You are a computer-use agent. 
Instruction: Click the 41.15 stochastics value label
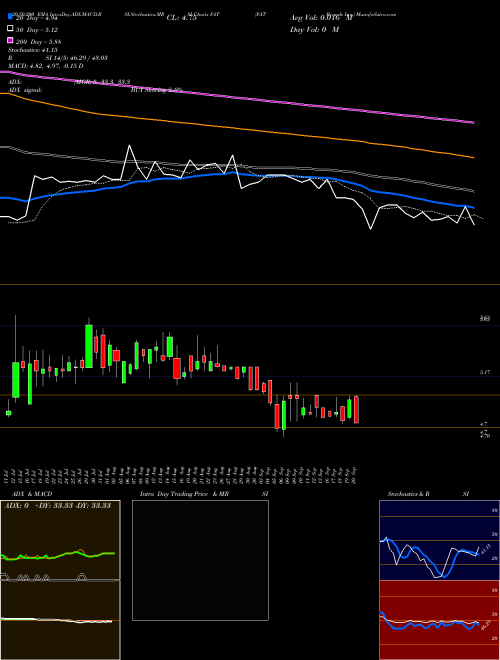pyautogui.click(x=485, y=549)
